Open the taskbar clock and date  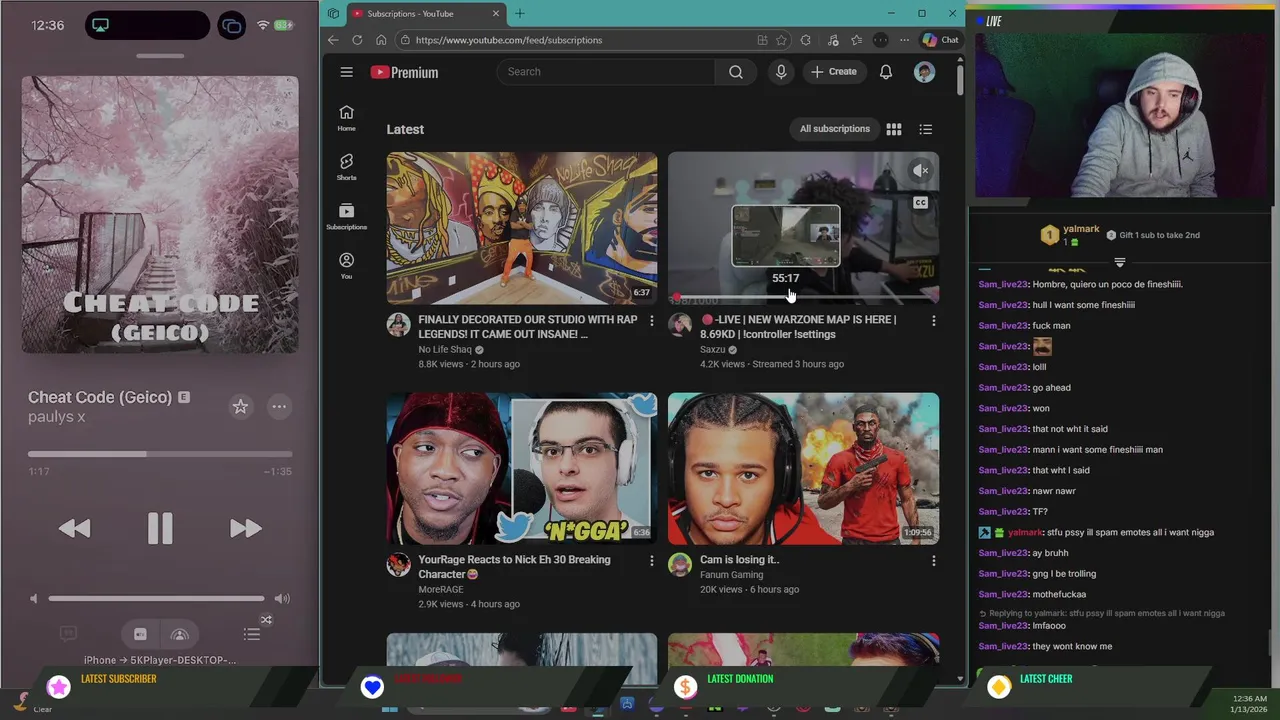click(1251, 703)
